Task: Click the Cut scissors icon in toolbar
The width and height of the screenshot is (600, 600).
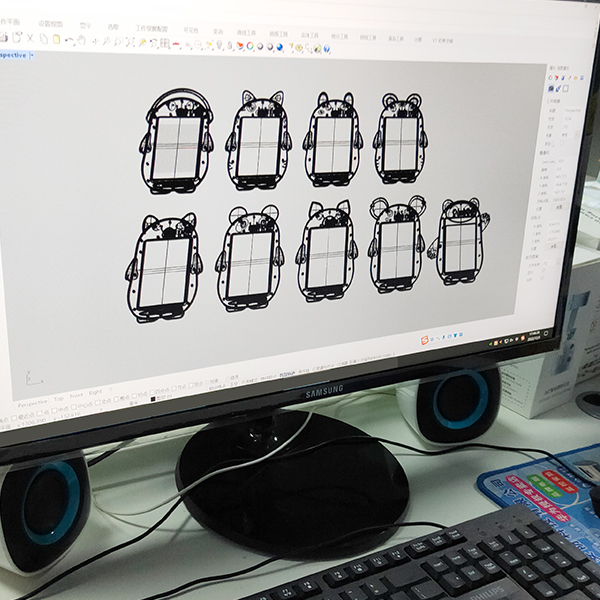Action: click(30, 39)
